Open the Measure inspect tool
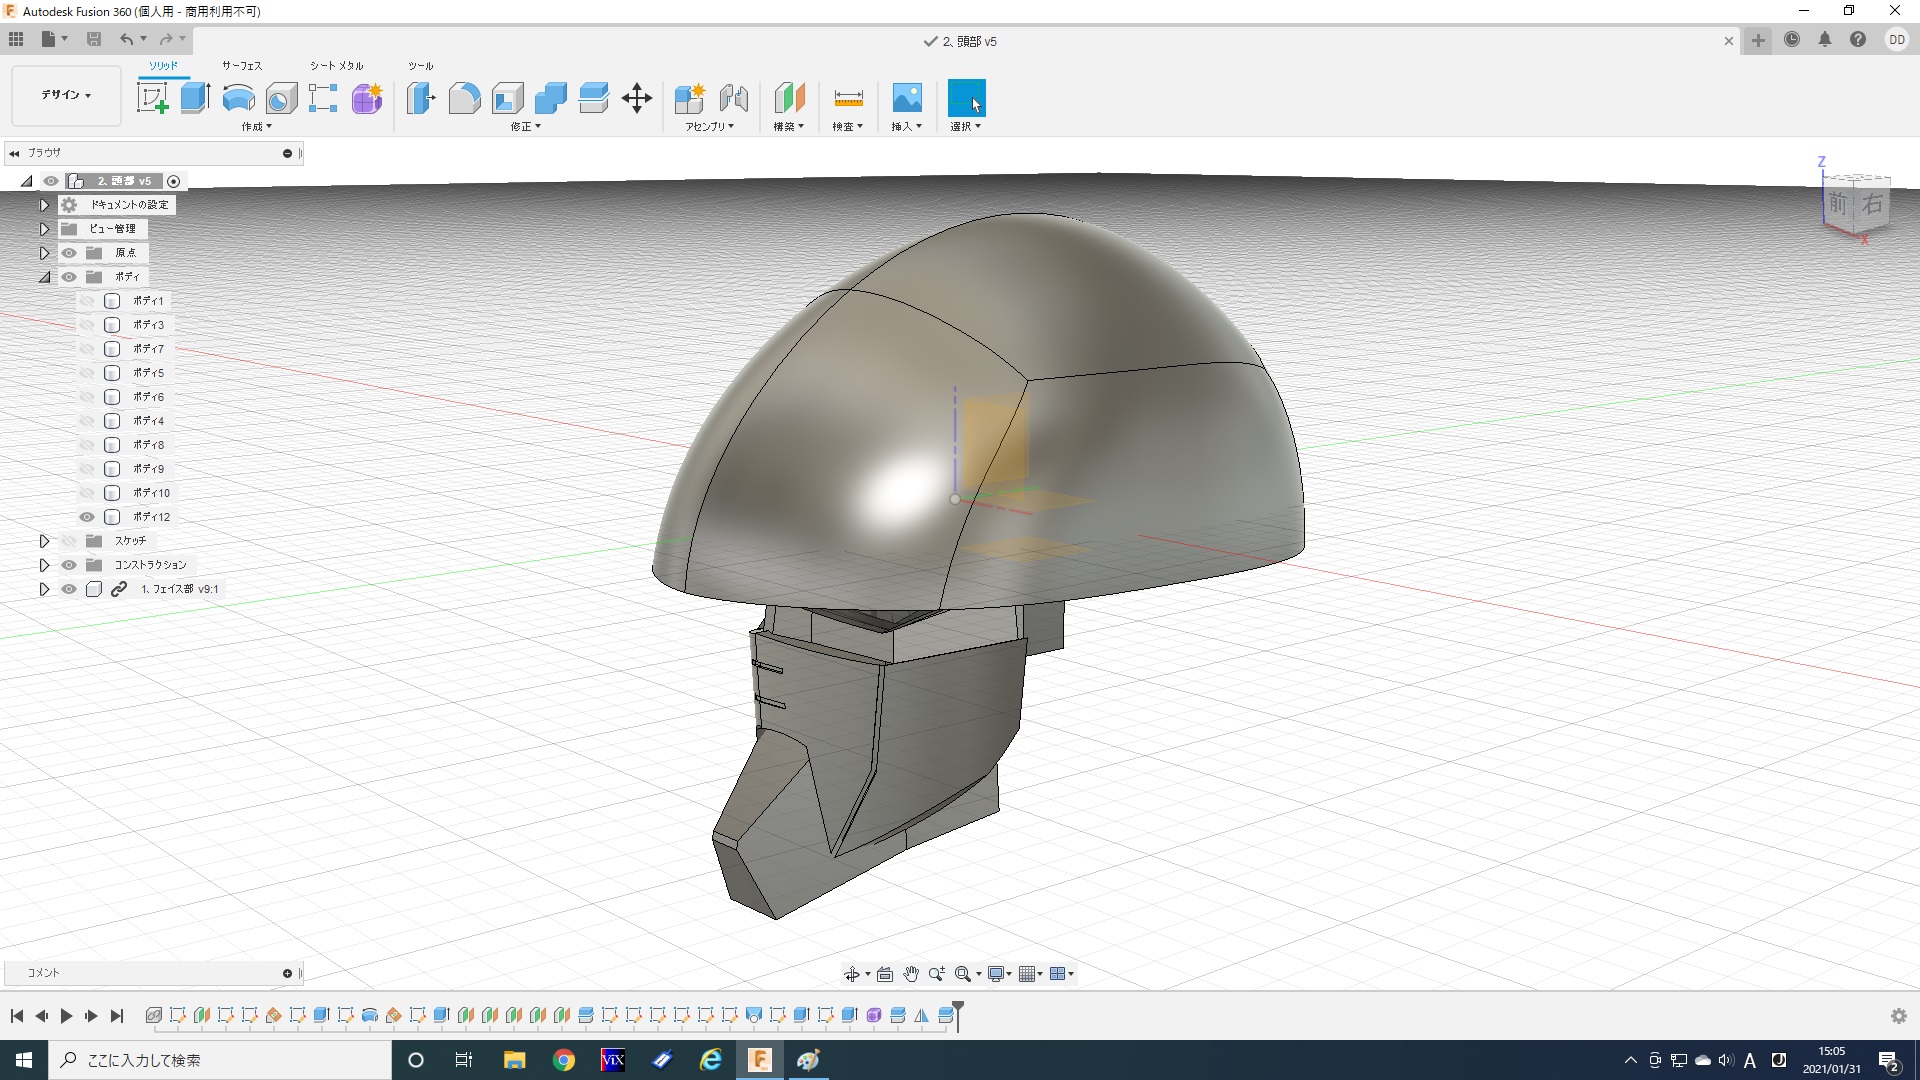 tap(847, 98)
